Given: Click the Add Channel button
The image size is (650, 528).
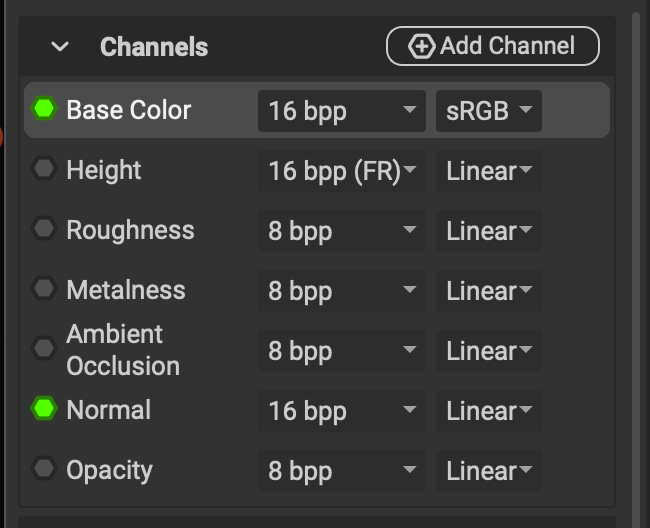Looking at the screenshot, I should [492, 46].
